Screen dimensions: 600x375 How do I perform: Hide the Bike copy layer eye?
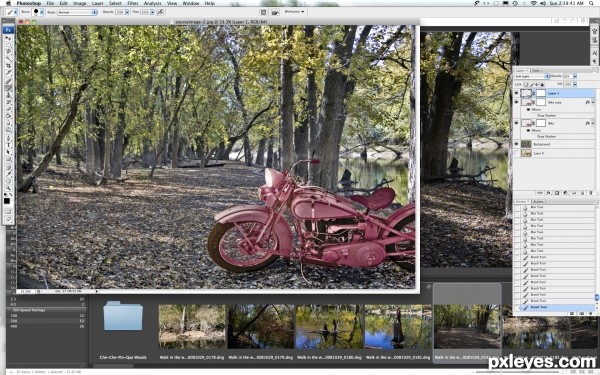517,102
